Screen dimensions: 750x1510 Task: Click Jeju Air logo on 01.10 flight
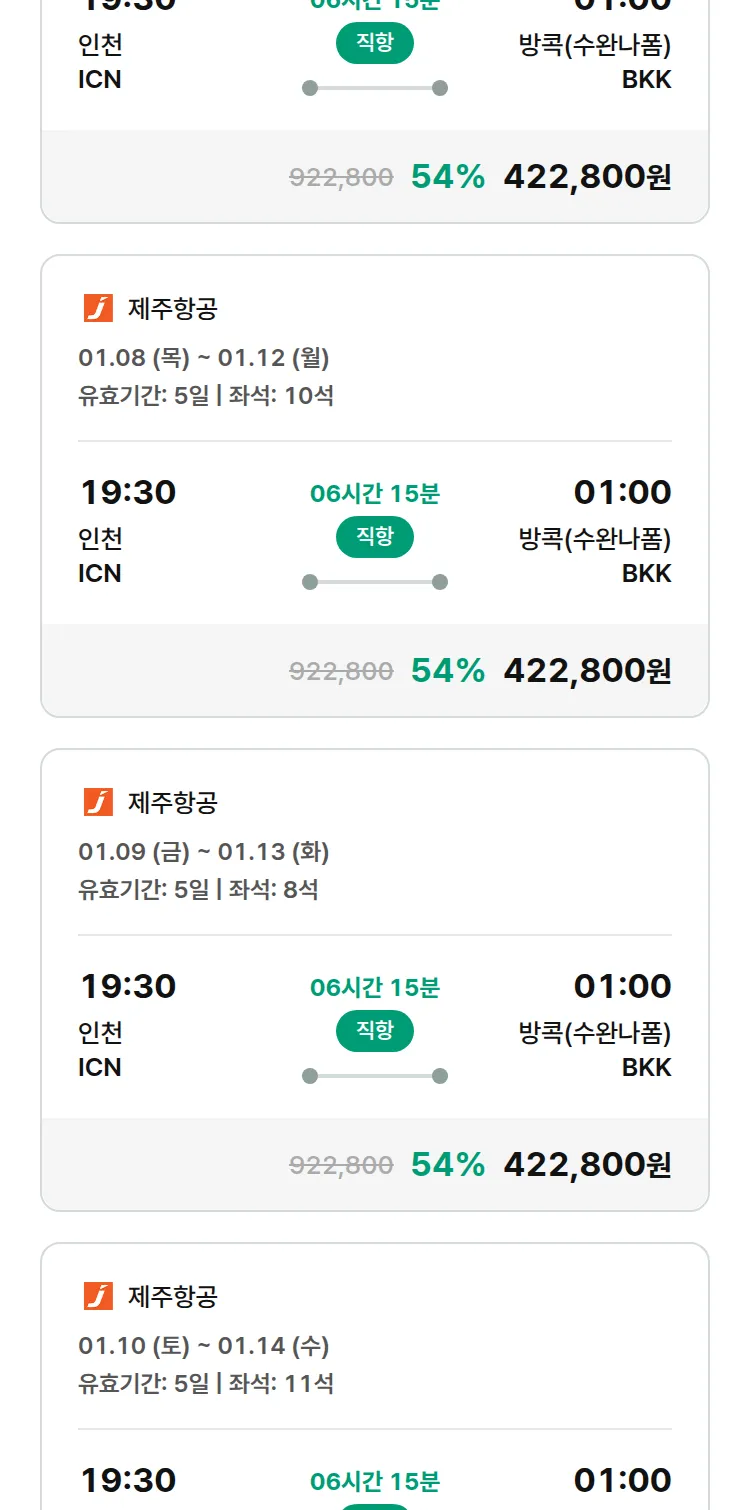coord(98,1296)
